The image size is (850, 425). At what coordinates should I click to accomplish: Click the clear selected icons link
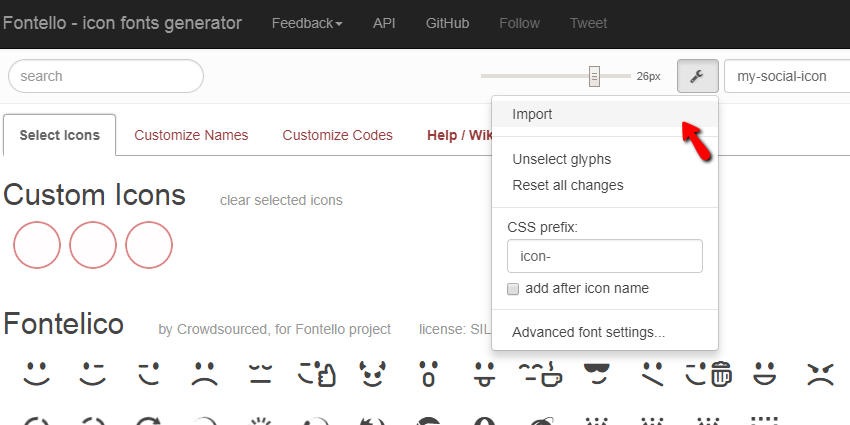281,200
